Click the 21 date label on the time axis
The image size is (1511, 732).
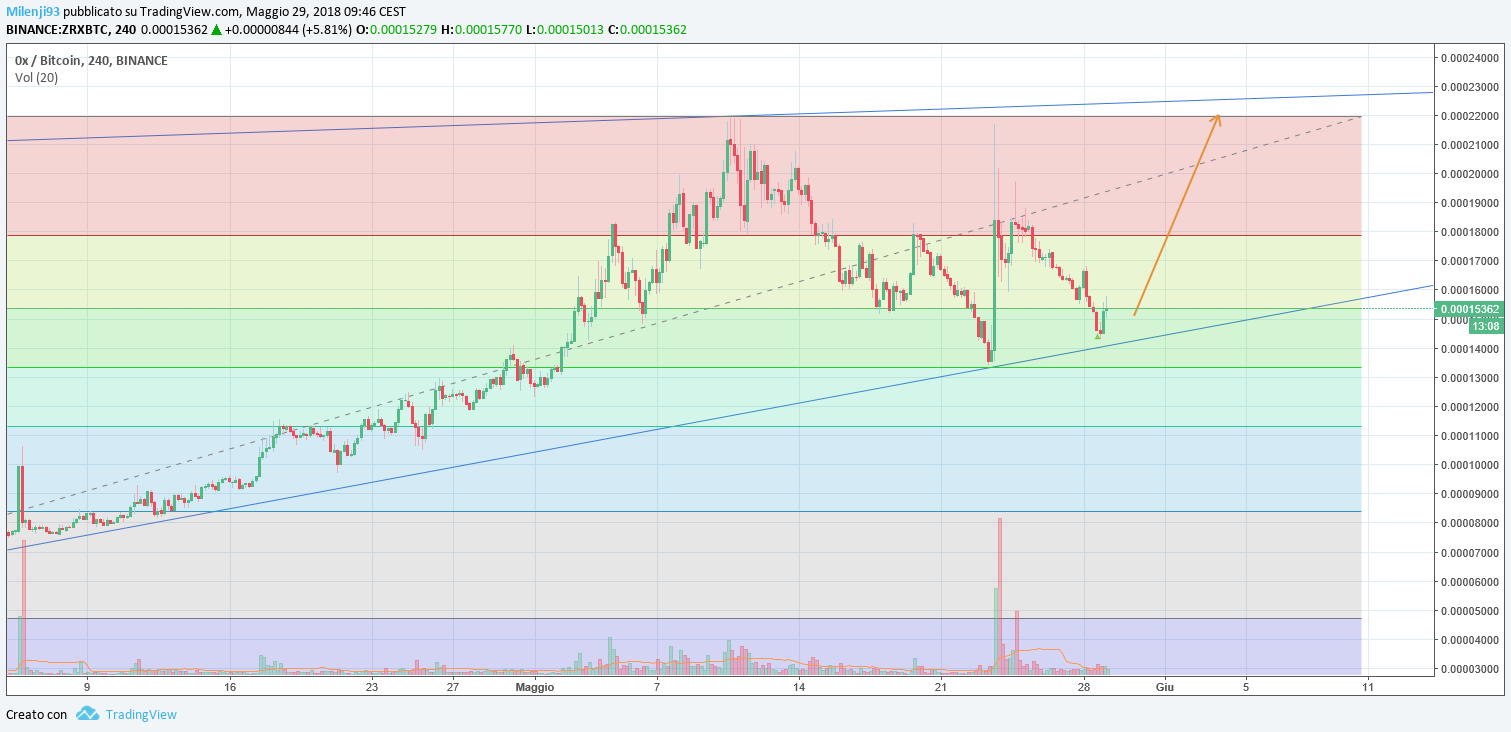tap(940, 687)
